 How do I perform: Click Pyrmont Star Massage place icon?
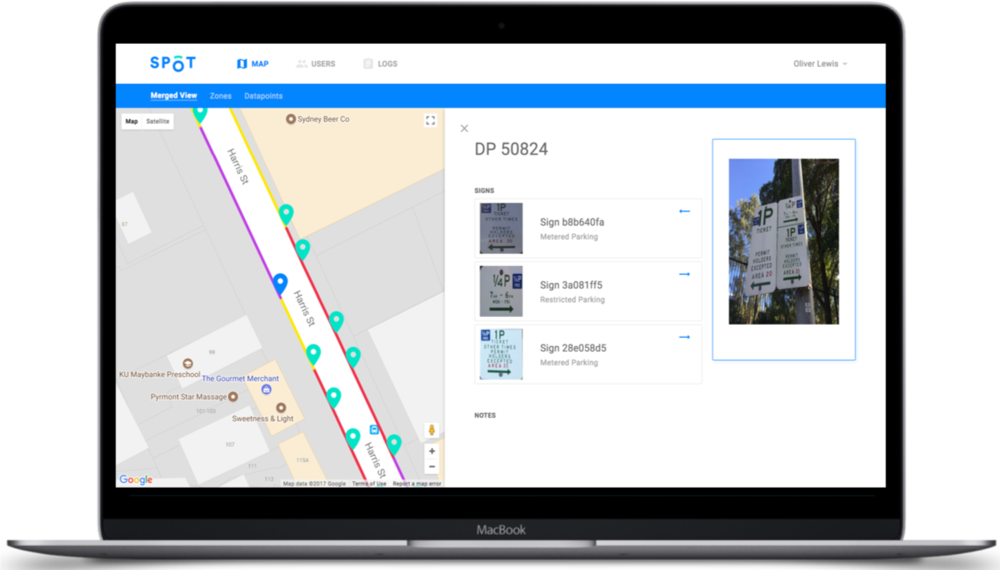coord(233,397)
